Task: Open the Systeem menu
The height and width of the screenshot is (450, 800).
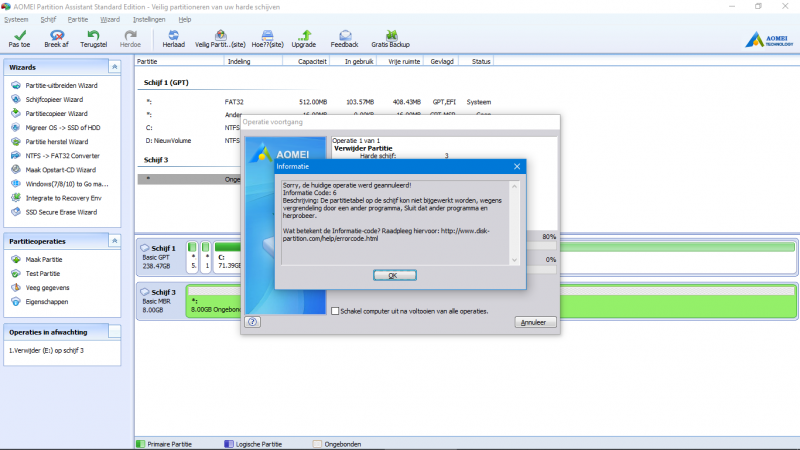Action: (x=16, y=19)
